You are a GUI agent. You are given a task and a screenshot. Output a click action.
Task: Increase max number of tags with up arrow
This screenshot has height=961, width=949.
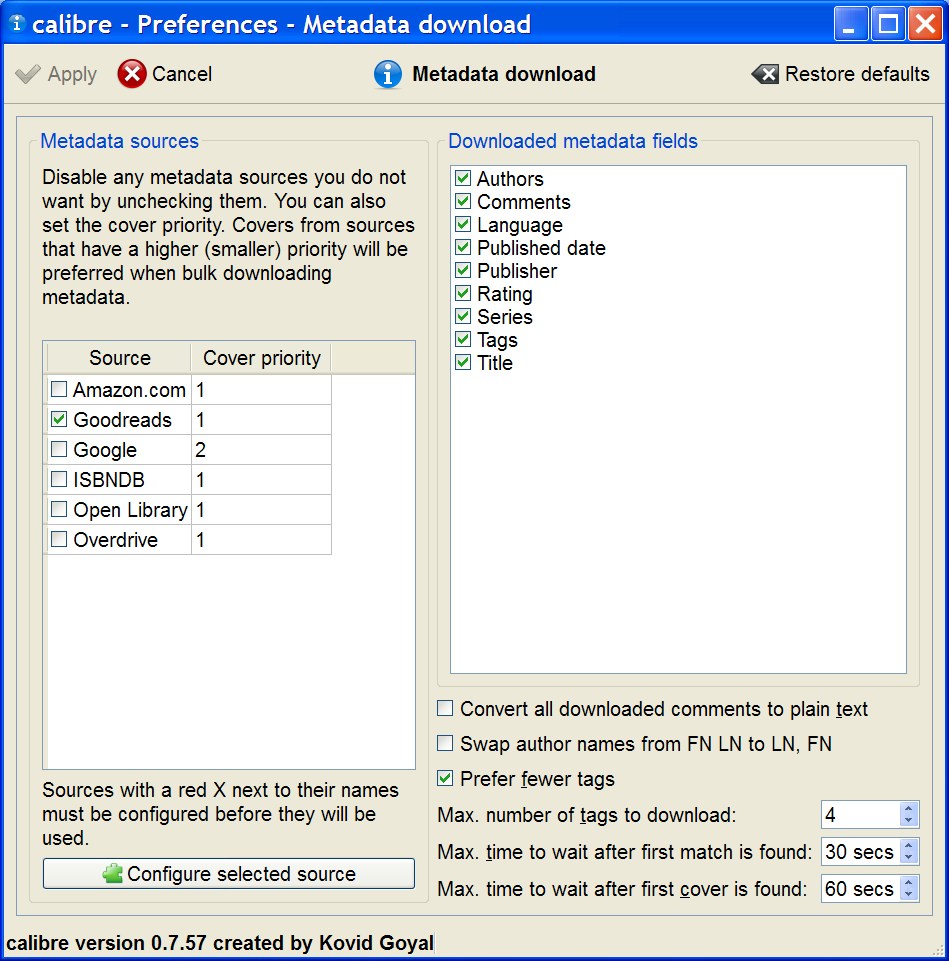[909, 808]
